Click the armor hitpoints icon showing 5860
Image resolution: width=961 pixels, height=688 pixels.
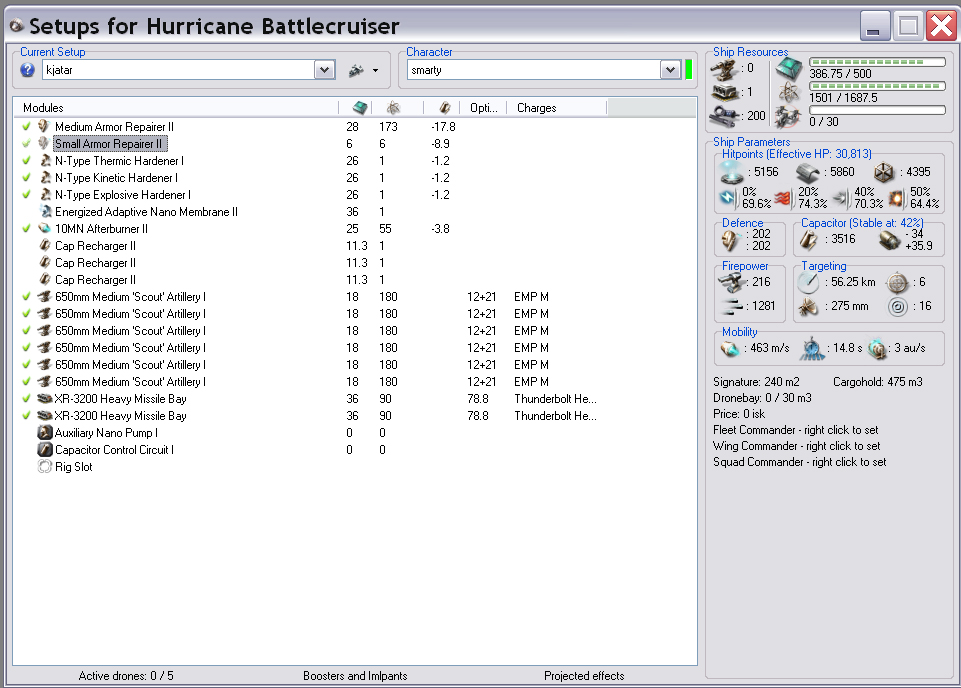coord(809,172)
